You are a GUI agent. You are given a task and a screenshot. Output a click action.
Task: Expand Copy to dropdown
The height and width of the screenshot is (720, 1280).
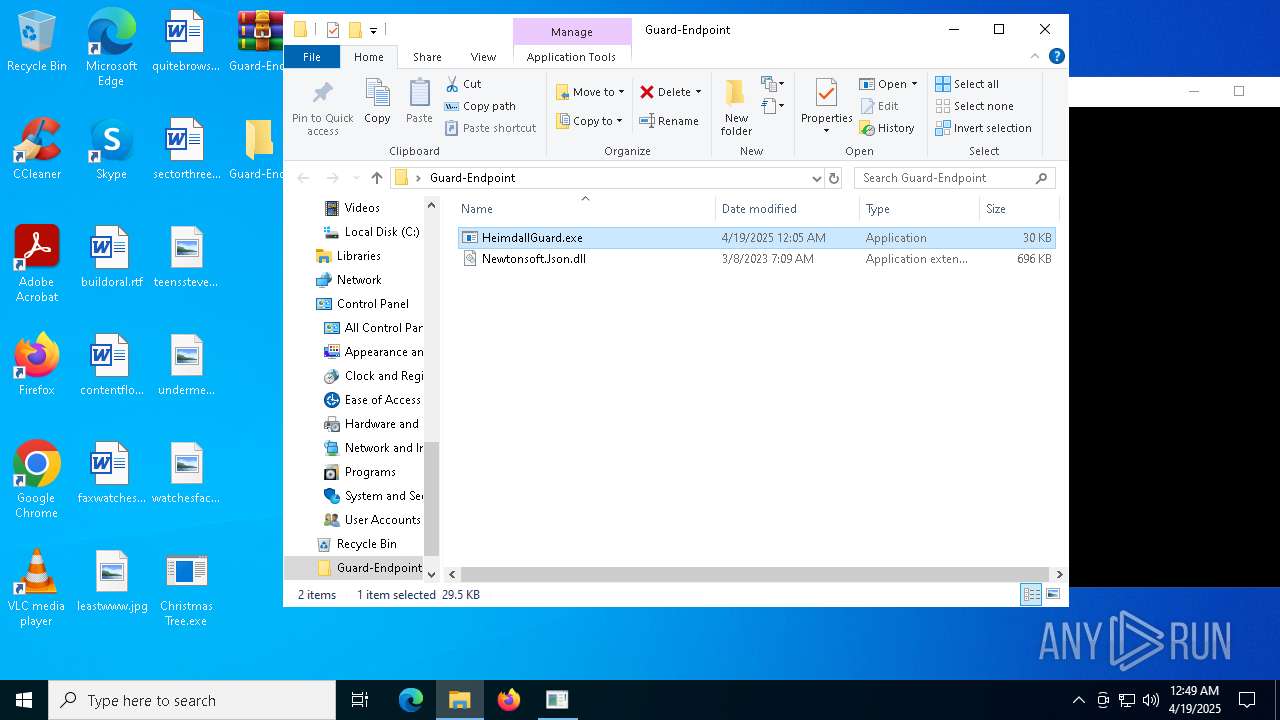[619, 121]
